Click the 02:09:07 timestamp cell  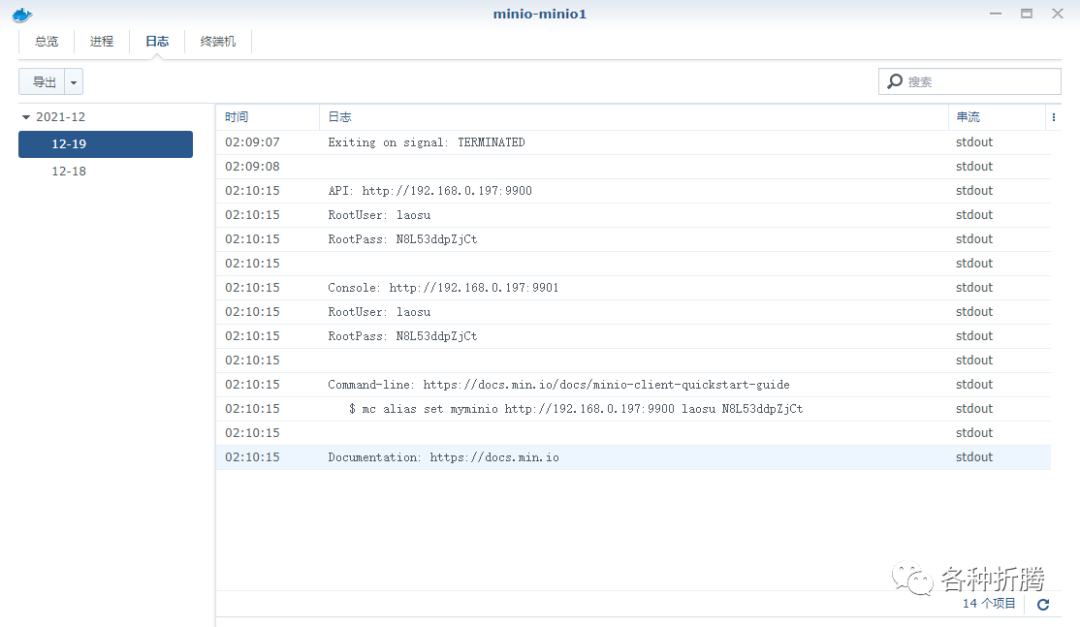coord(252,143)
